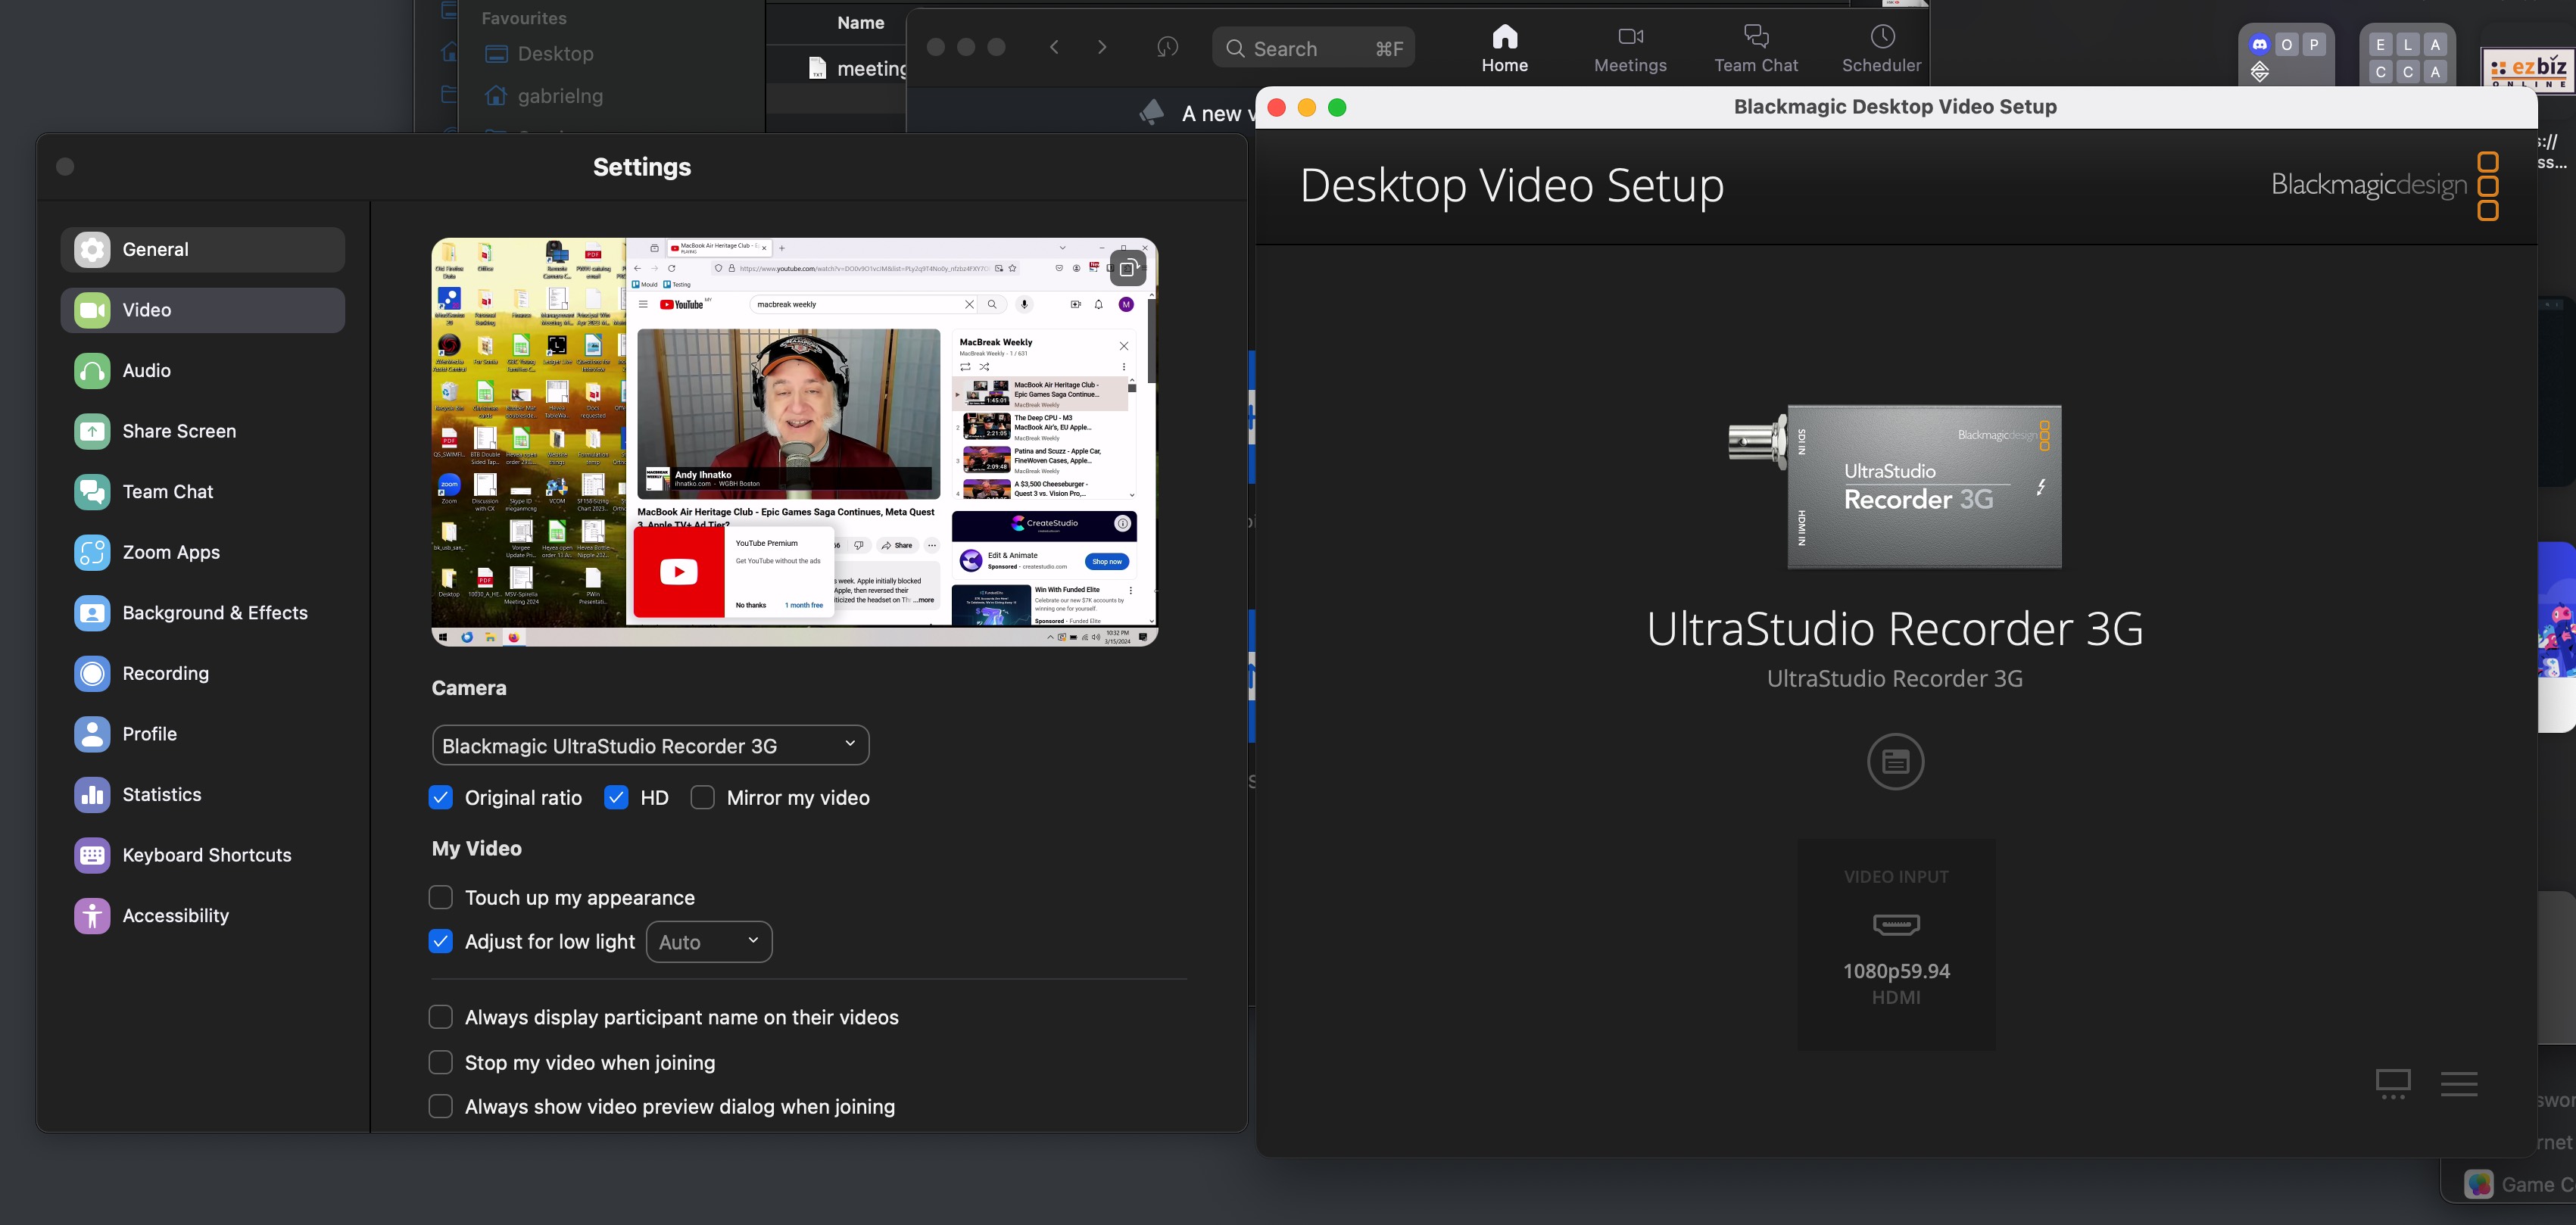Open the Zoom Apps settings

coord(203,552)
